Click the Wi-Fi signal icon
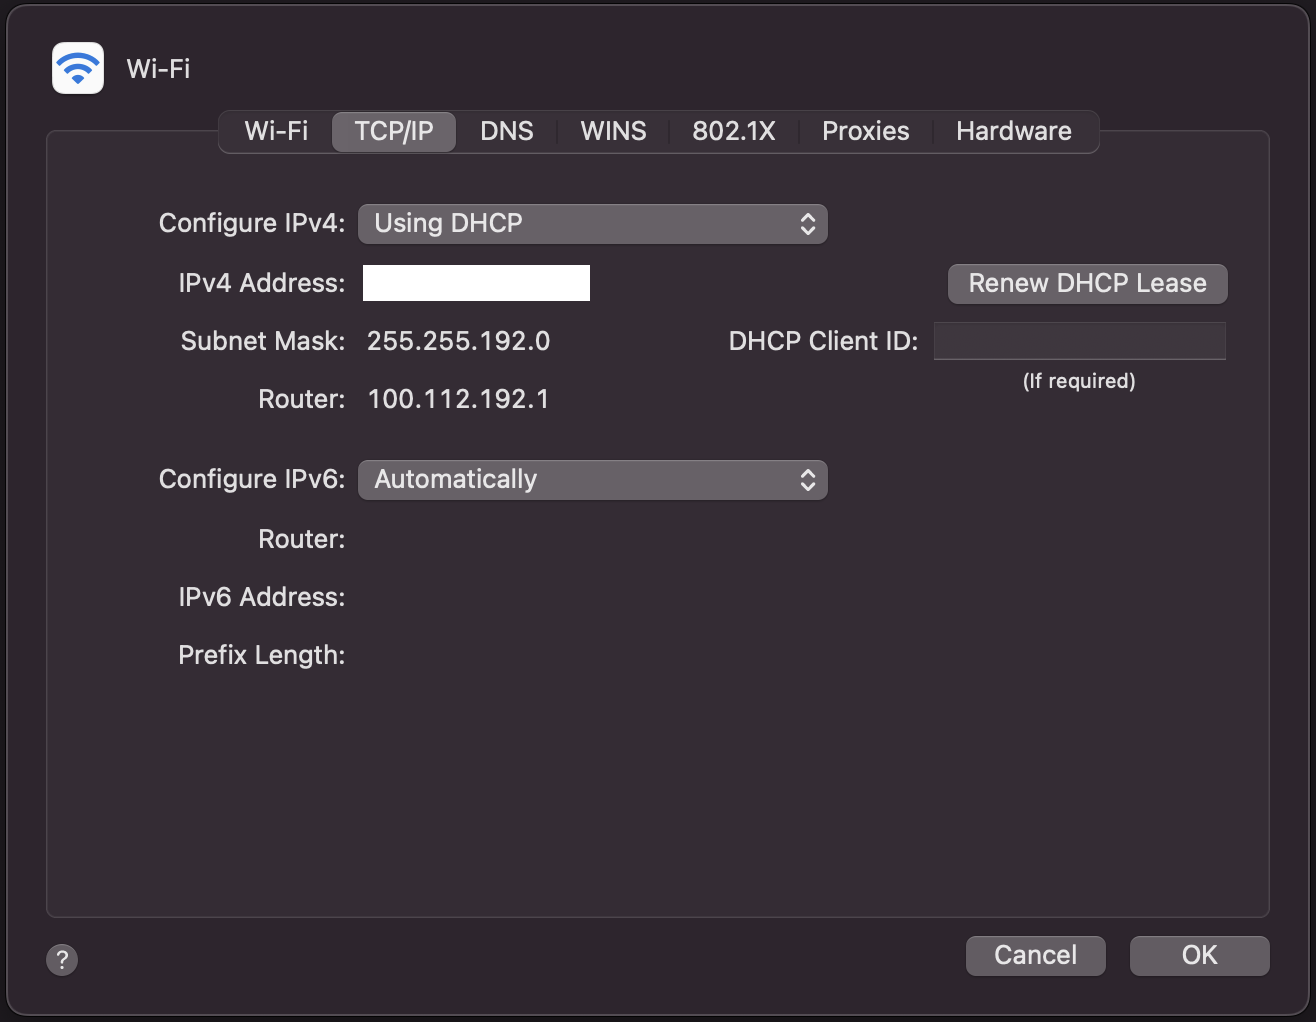 point(78,68)
